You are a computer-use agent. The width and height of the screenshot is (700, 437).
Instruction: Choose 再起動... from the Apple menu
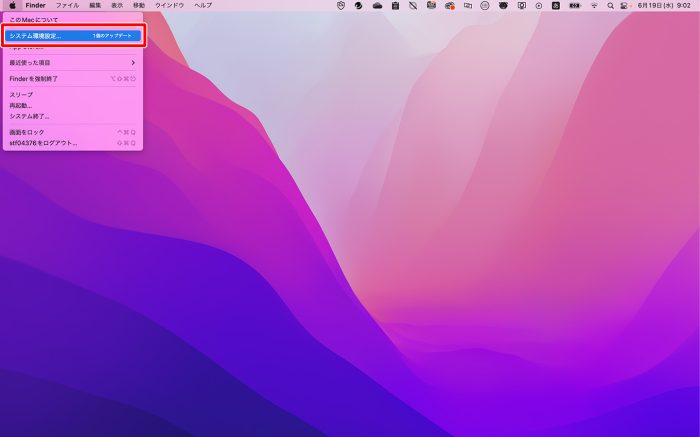coord(21,105)
